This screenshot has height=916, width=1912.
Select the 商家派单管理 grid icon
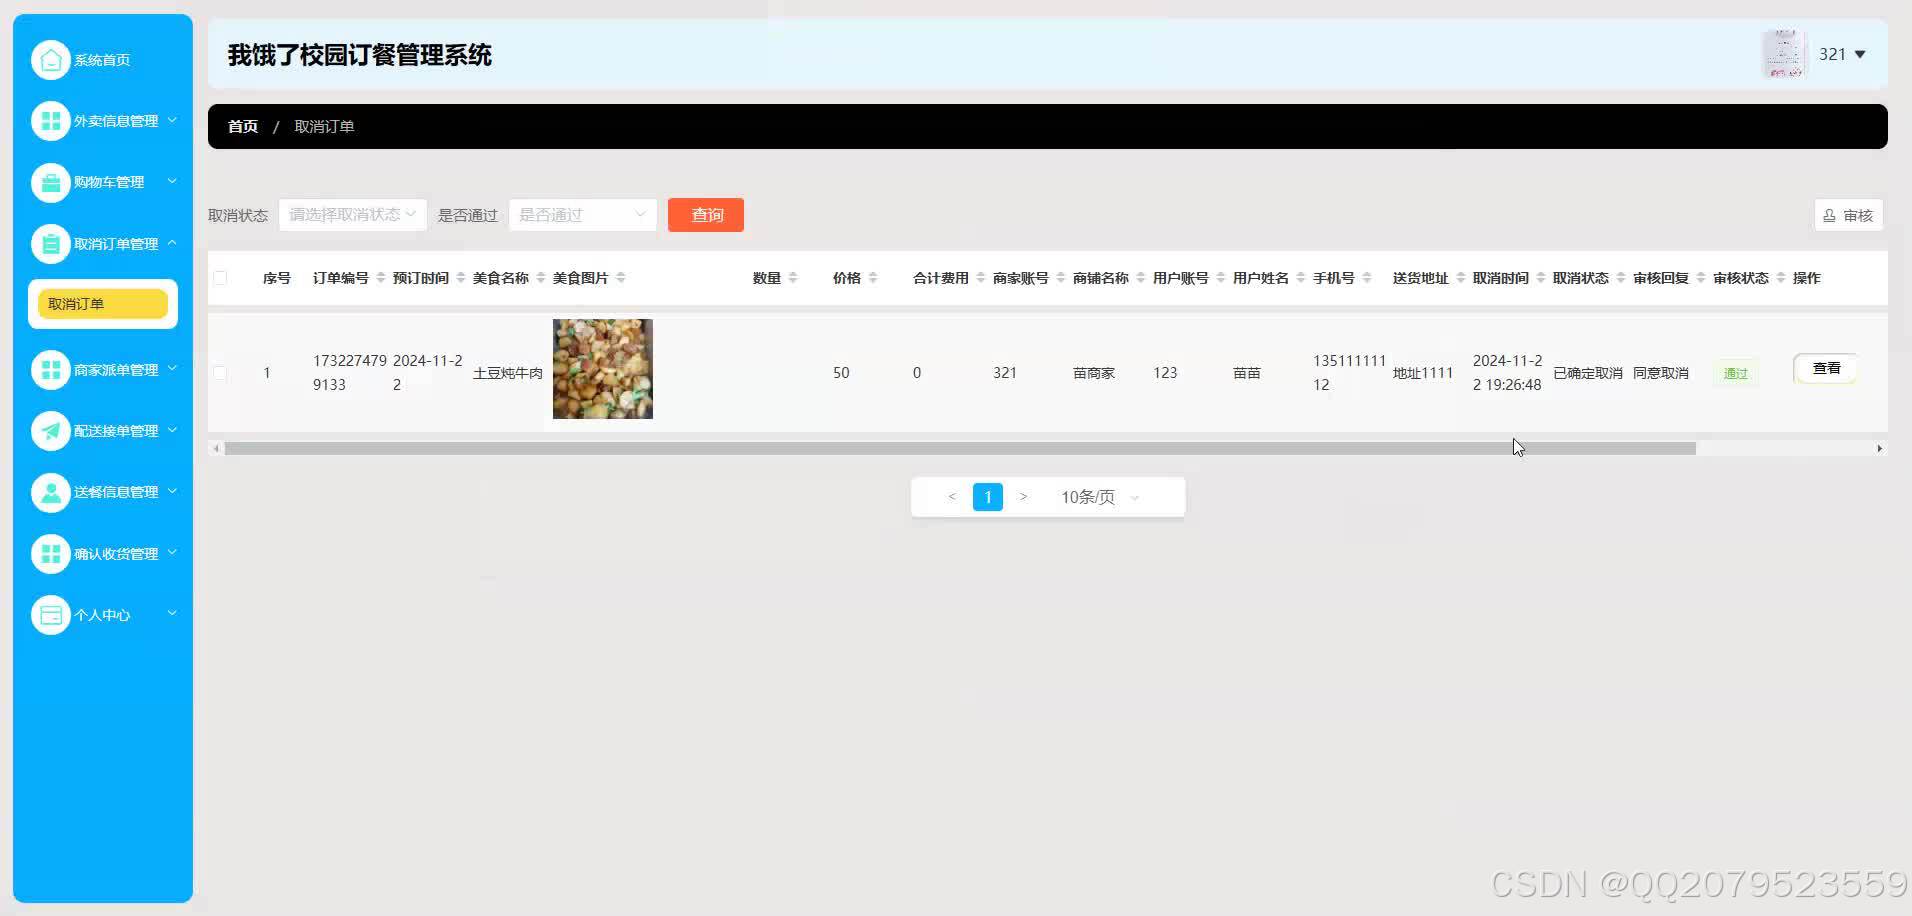coord(51,369)
